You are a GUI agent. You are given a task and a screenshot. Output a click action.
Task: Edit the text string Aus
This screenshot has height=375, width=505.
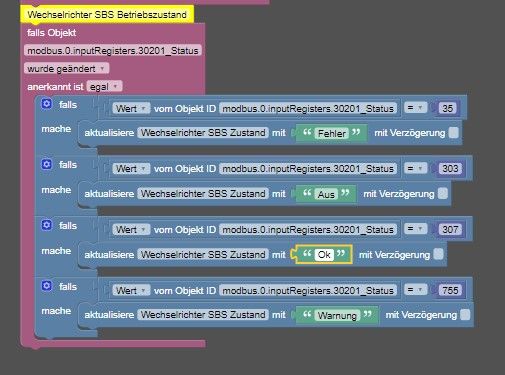326,194
